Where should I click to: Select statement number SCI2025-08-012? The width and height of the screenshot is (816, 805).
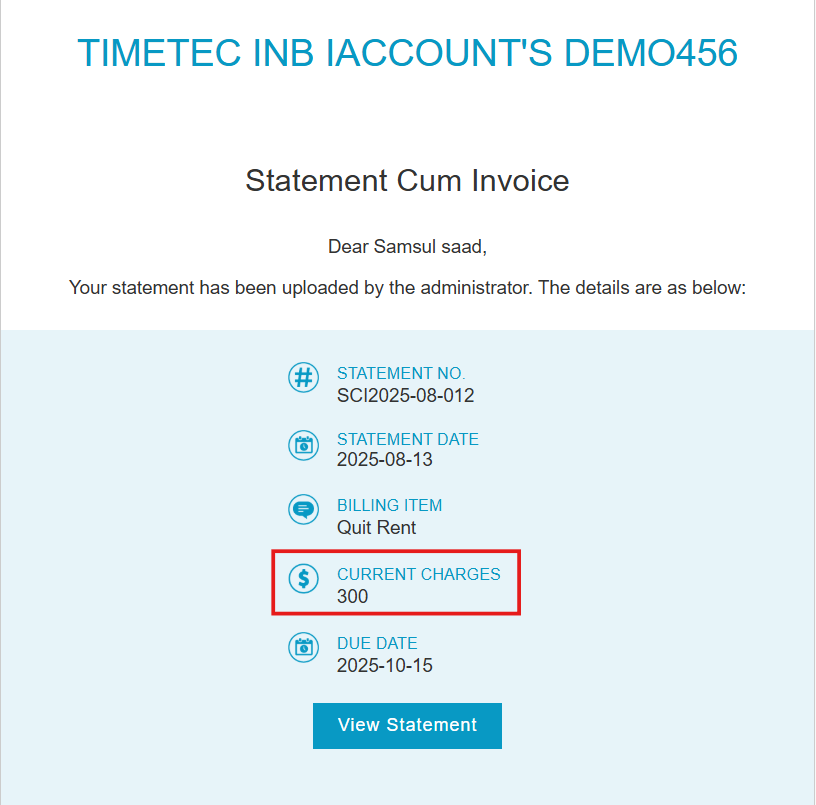pyautogui.click(x=405, y=395)
